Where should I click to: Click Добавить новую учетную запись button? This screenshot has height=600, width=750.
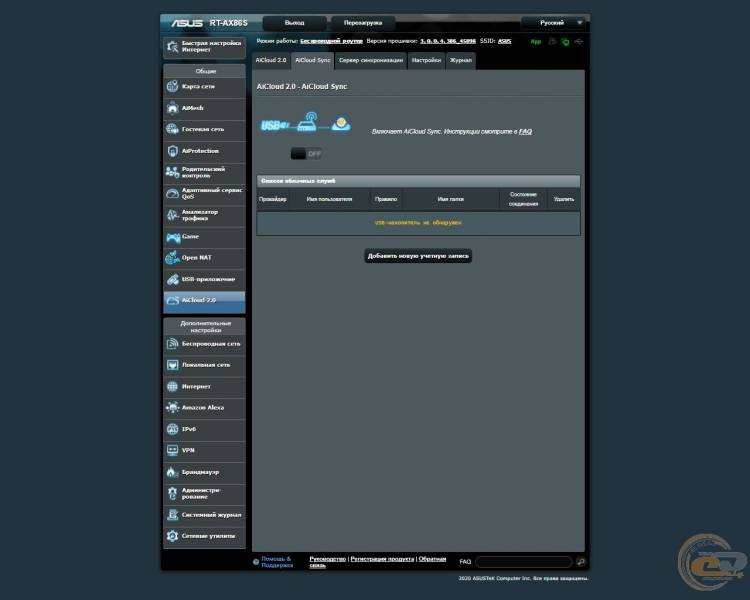[418, 256]
